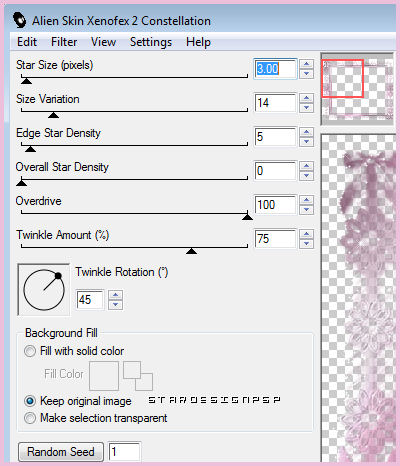
Task: Decrease Edge Star Density with down arrow
Action: pyautogui.click(x=306, y=142)
